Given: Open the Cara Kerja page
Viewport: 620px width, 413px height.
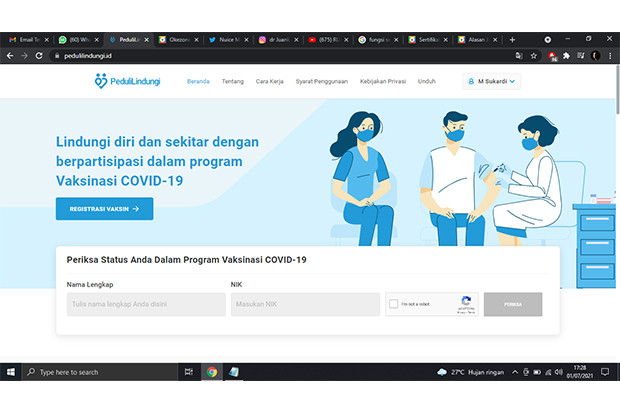Looking at the screenshot, I should [x=270, y=81].
